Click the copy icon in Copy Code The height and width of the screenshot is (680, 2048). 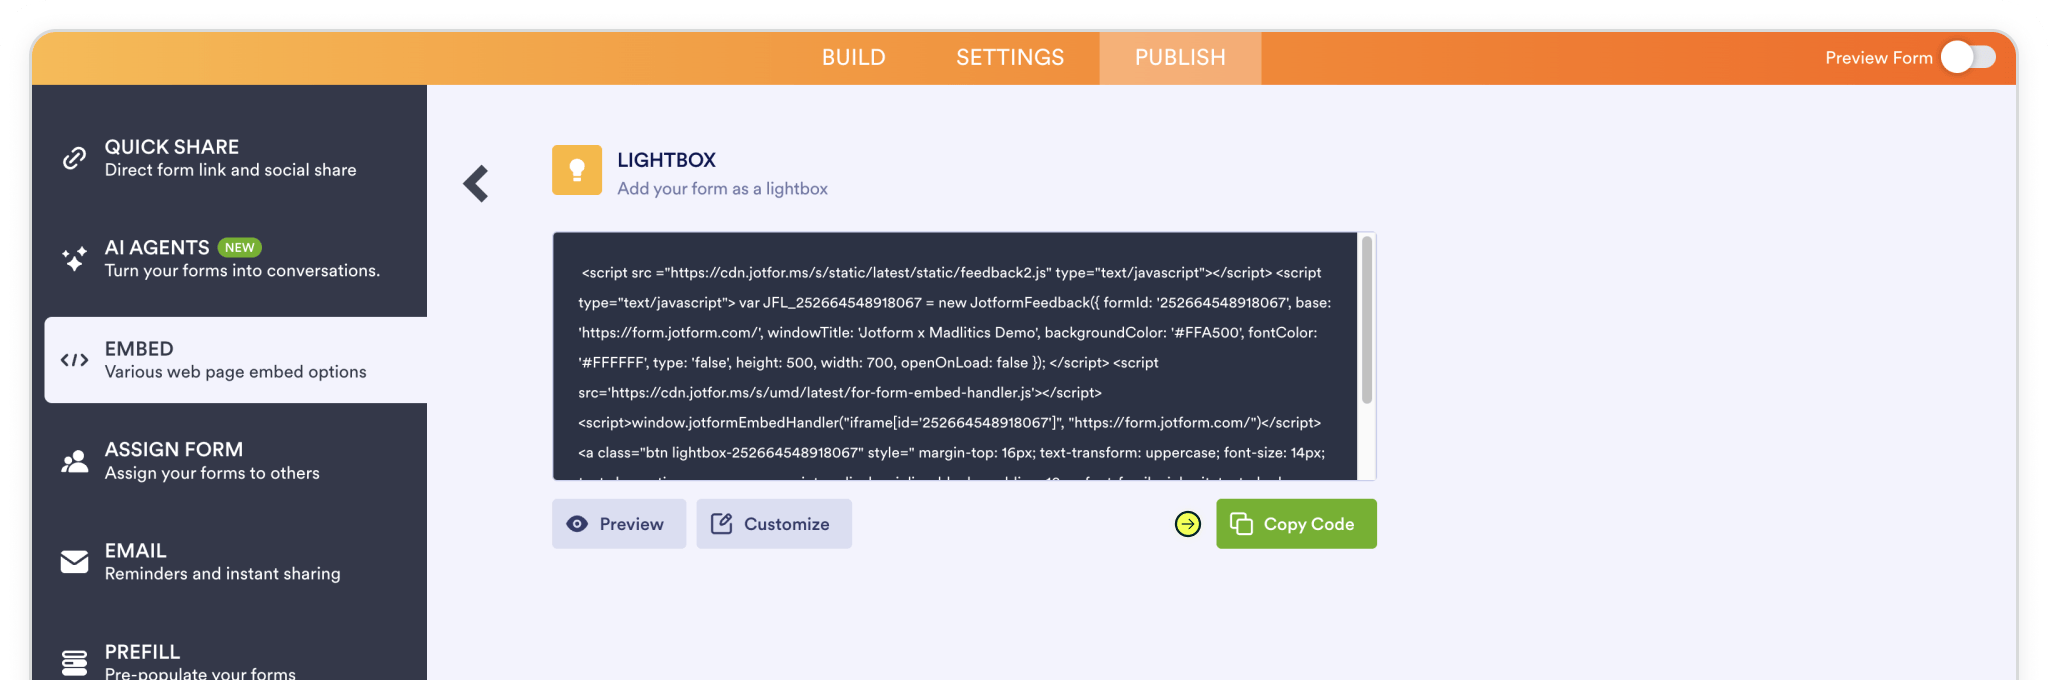[1241, 523]
